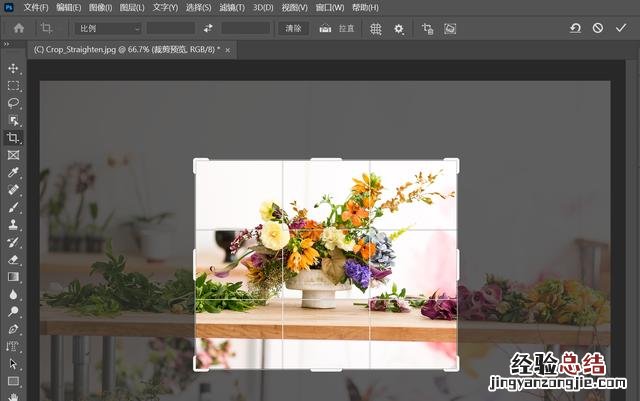Image resolution: width=640 pixels, height=401 pixels.
Task: Toggle the content-aware fill crop option
Action: (450, 29)
